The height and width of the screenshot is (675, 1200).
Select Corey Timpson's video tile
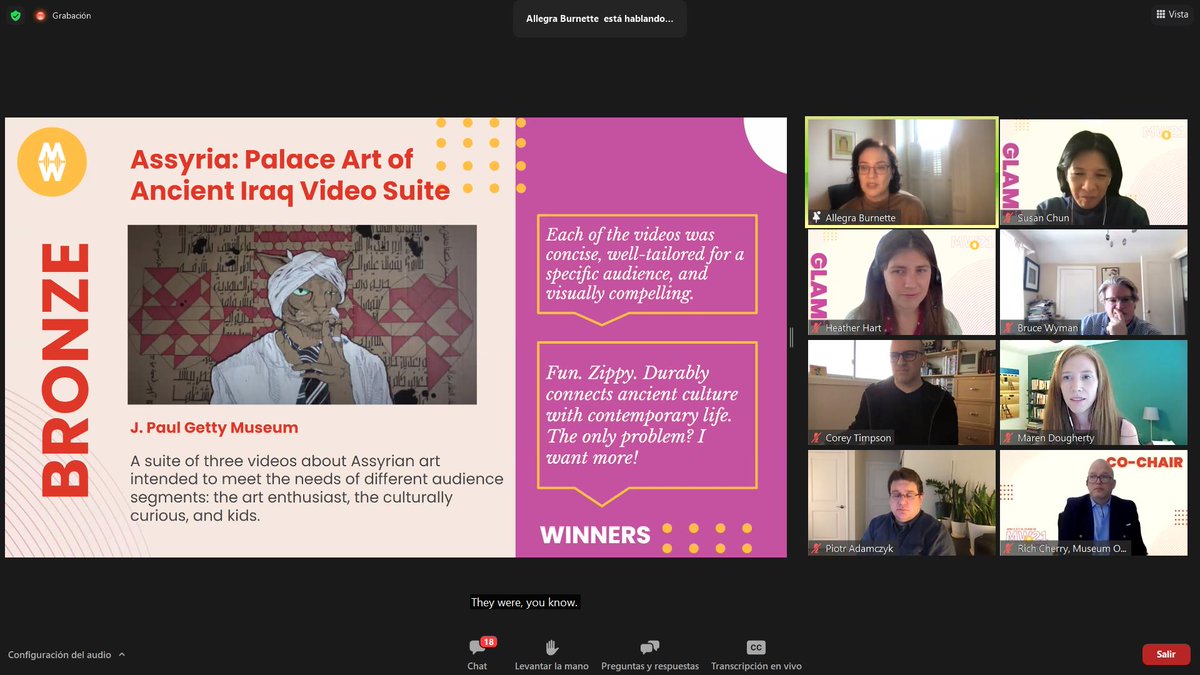(x=902, y=393)
